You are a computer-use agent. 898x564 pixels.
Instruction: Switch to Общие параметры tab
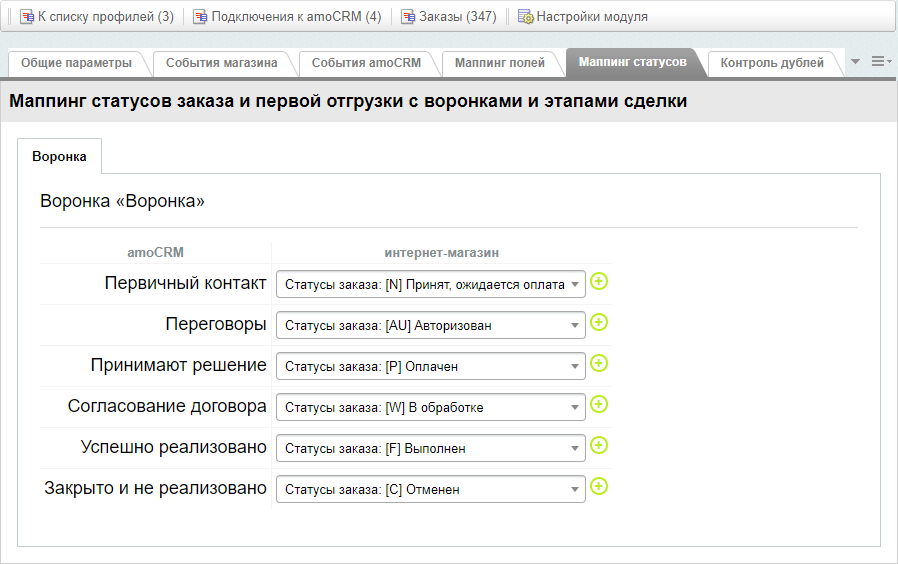click(76, 63)
